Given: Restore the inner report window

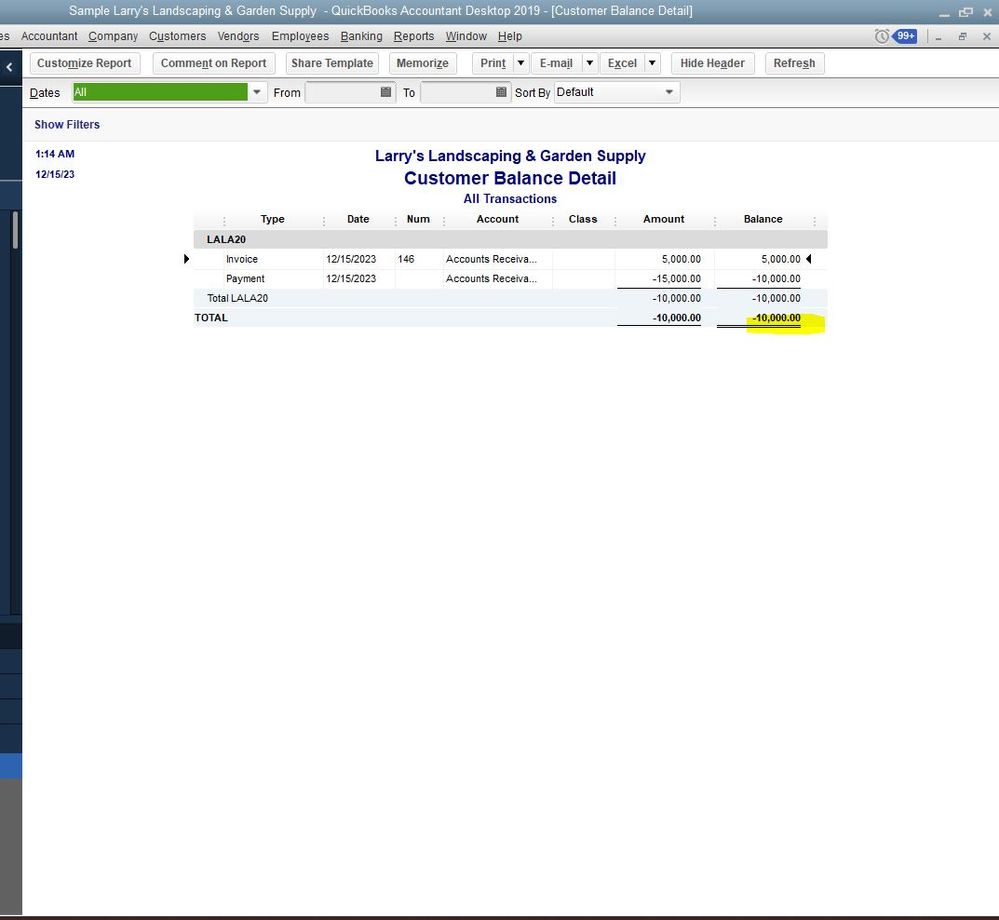Looking at the screenshot, I should (962, 37).
